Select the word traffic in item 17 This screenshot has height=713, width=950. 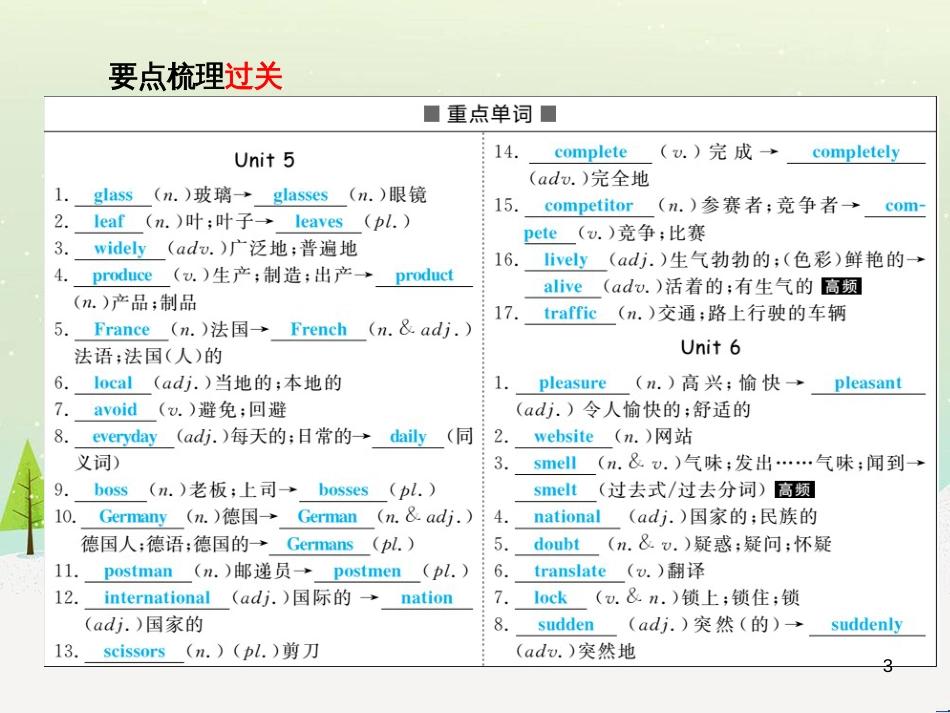click(570, 312)
